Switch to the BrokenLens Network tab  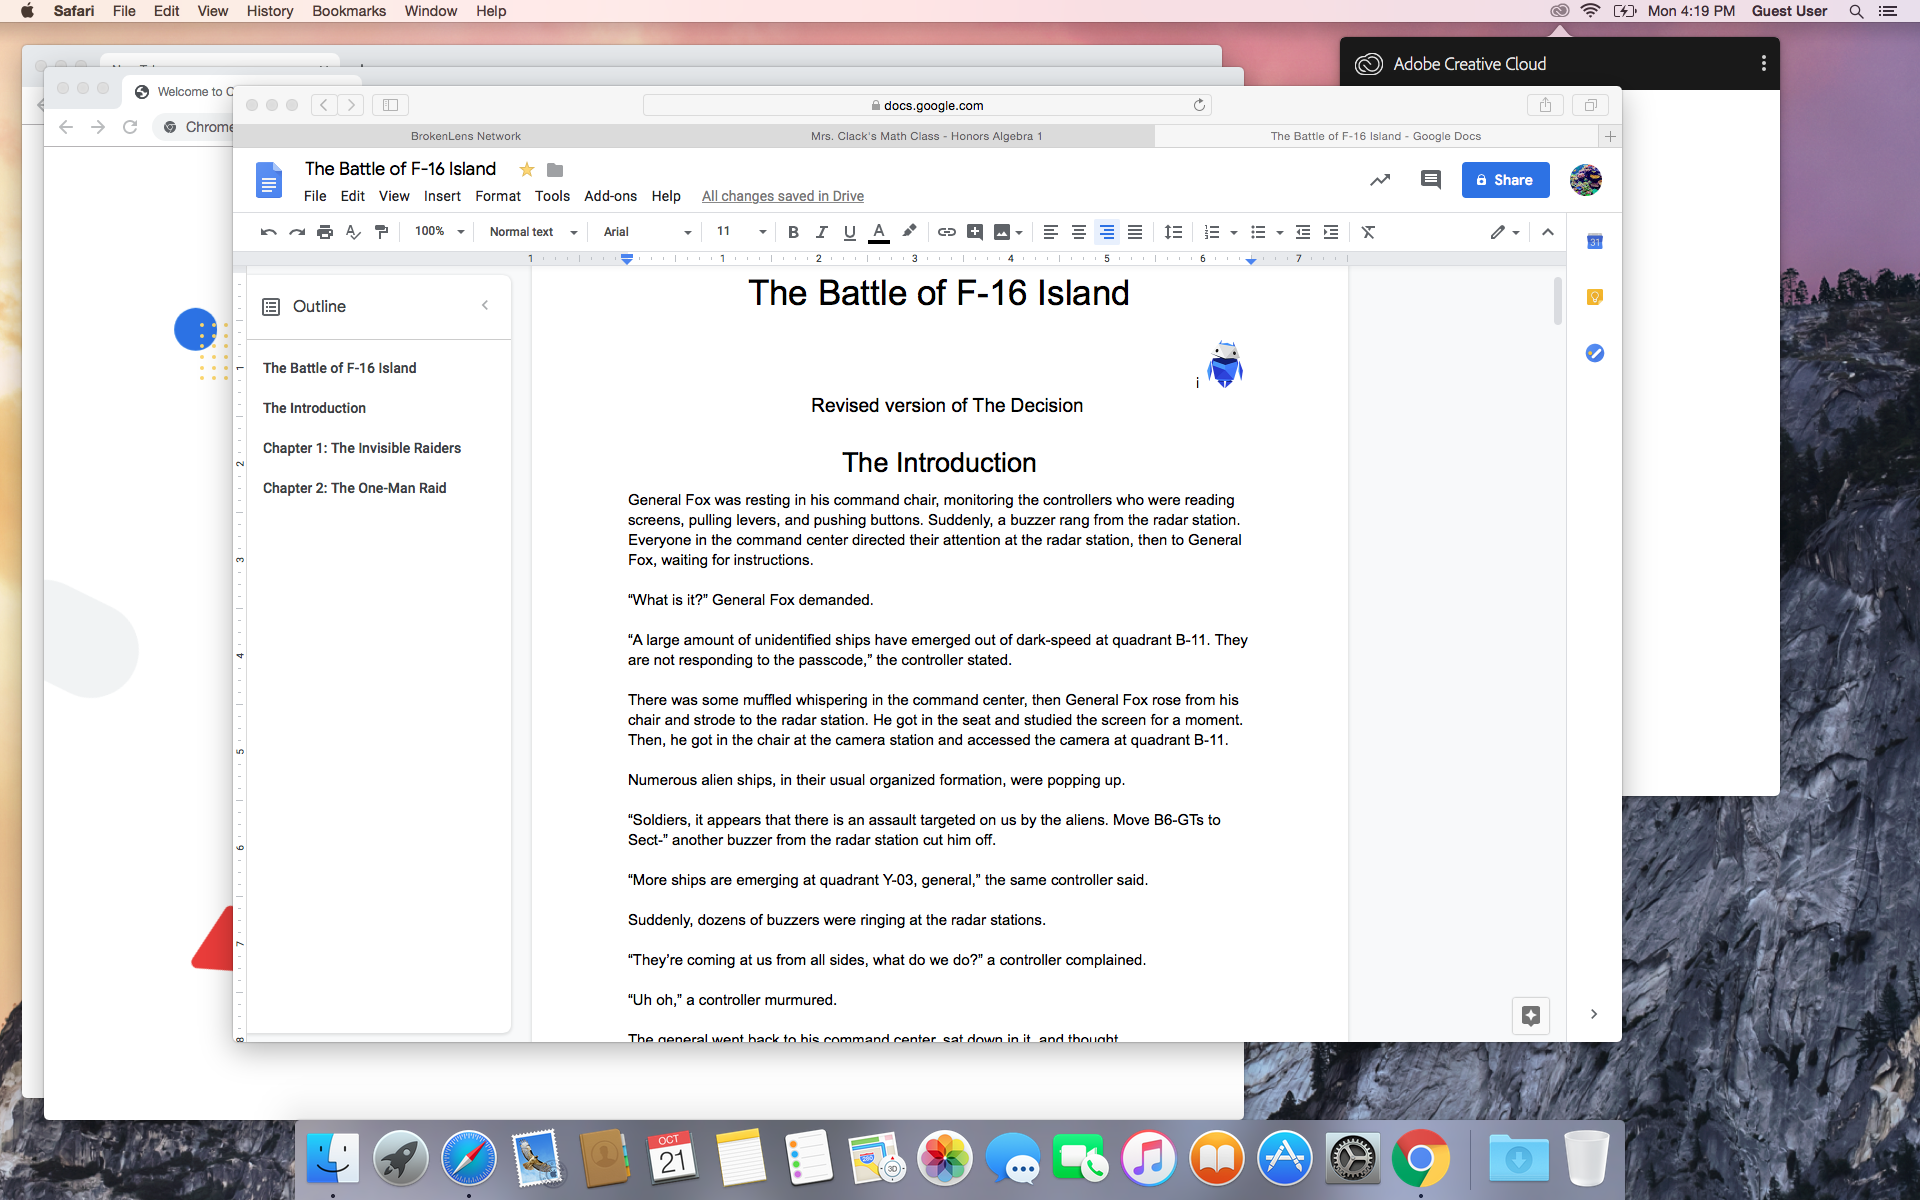click(x=465, y=136)
